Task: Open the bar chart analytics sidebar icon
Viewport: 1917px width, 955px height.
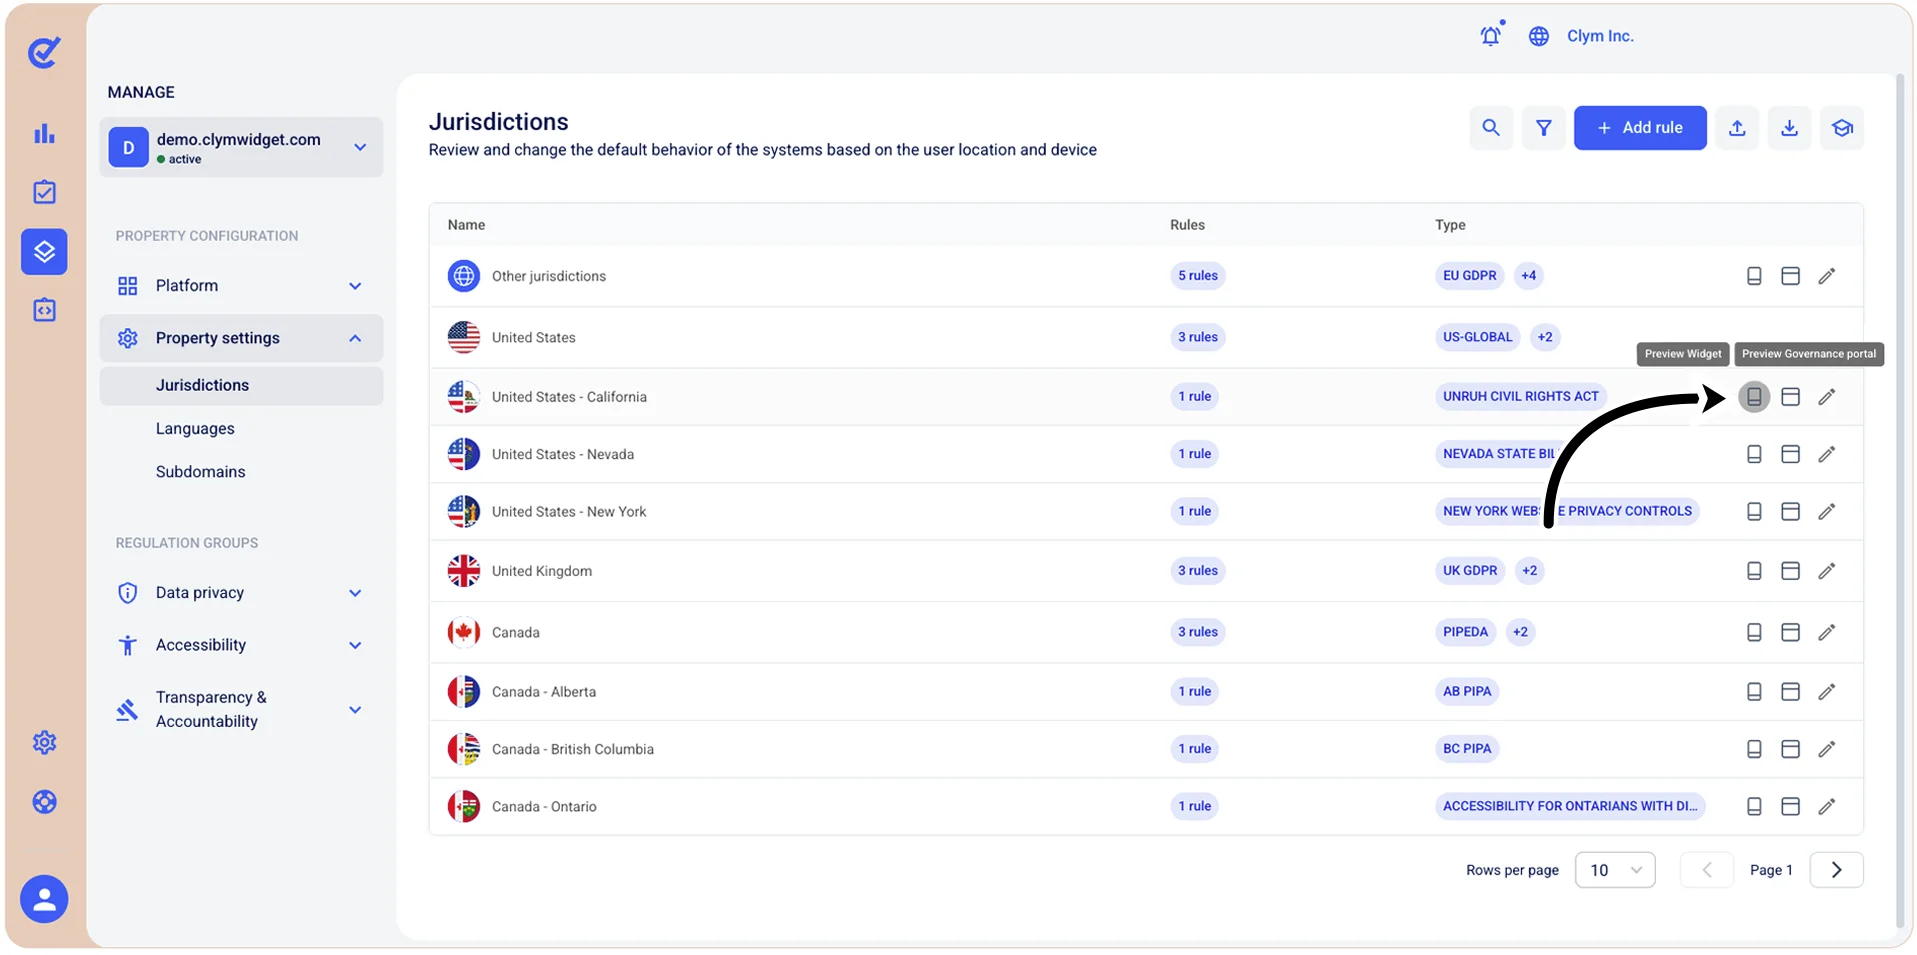Action: point(44,133)
